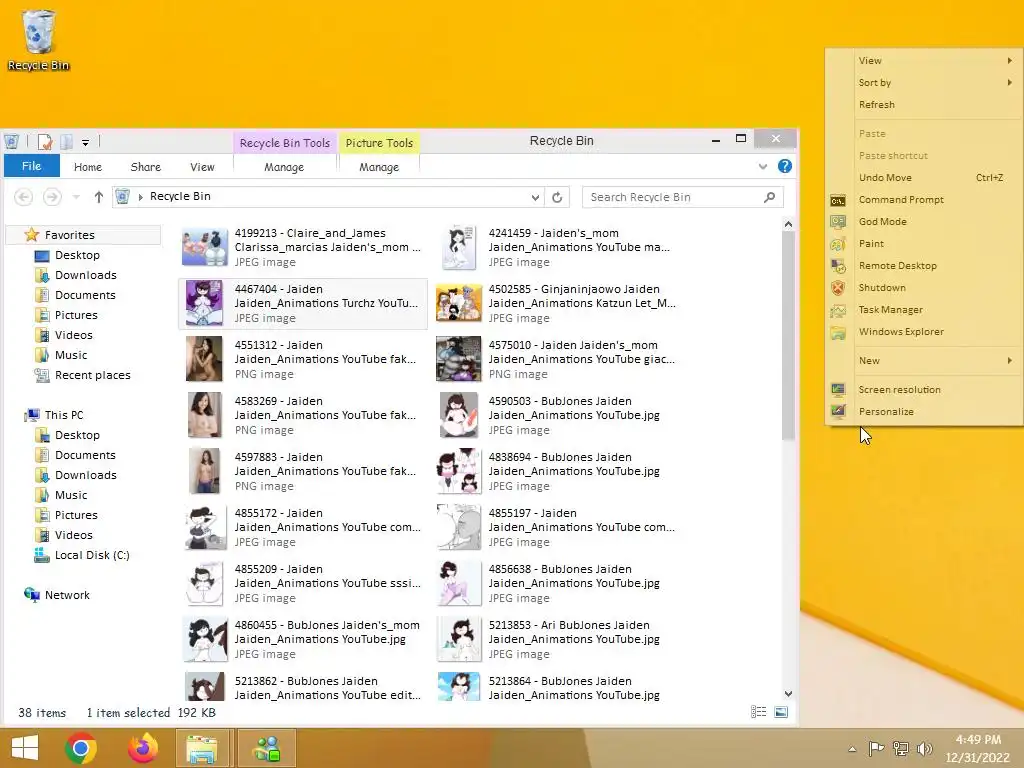
Task: Open Manage under Picture Tools
Action: (x=379, y=167)
